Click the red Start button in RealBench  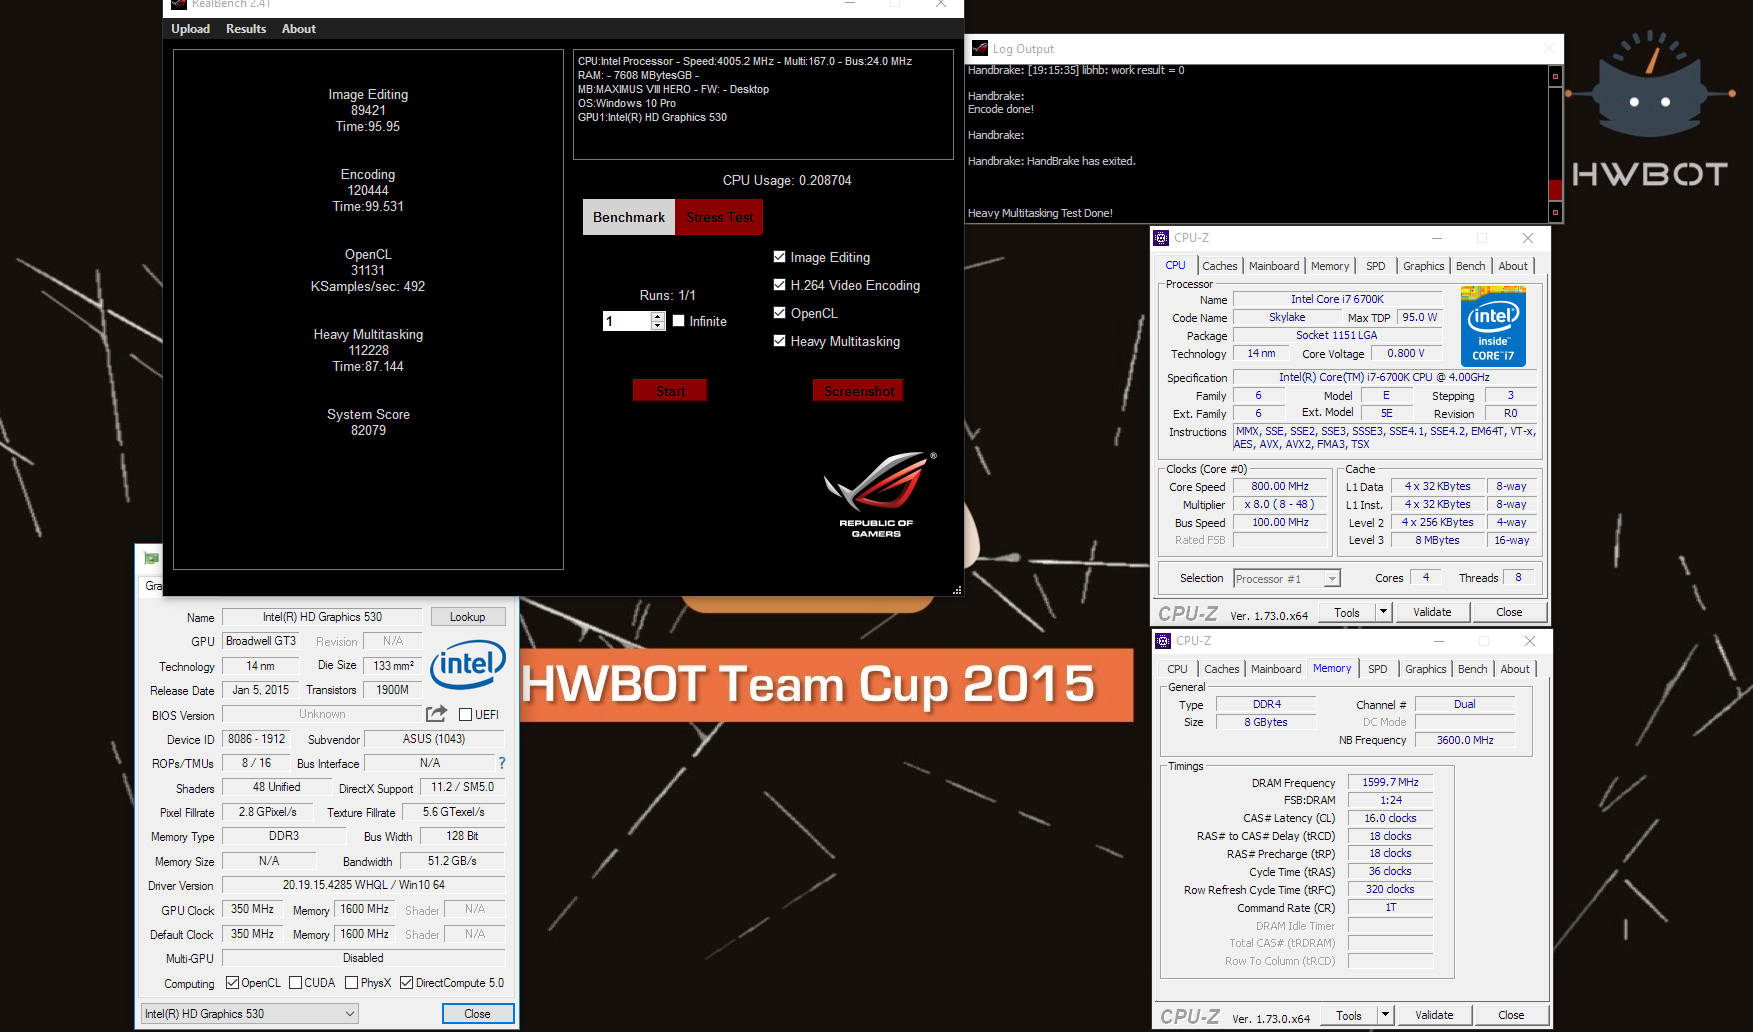pyautogui.click(x=670, y=391)
